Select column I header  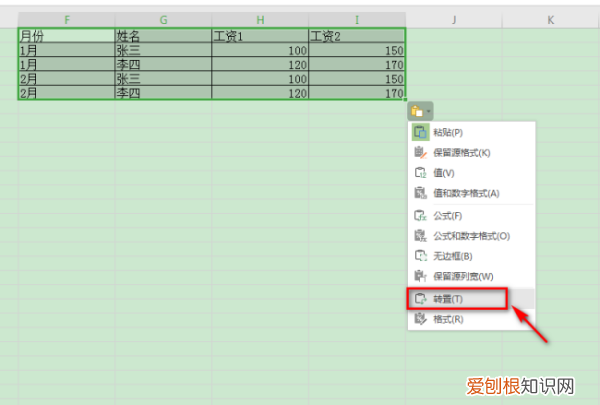[x=357, y=20]
